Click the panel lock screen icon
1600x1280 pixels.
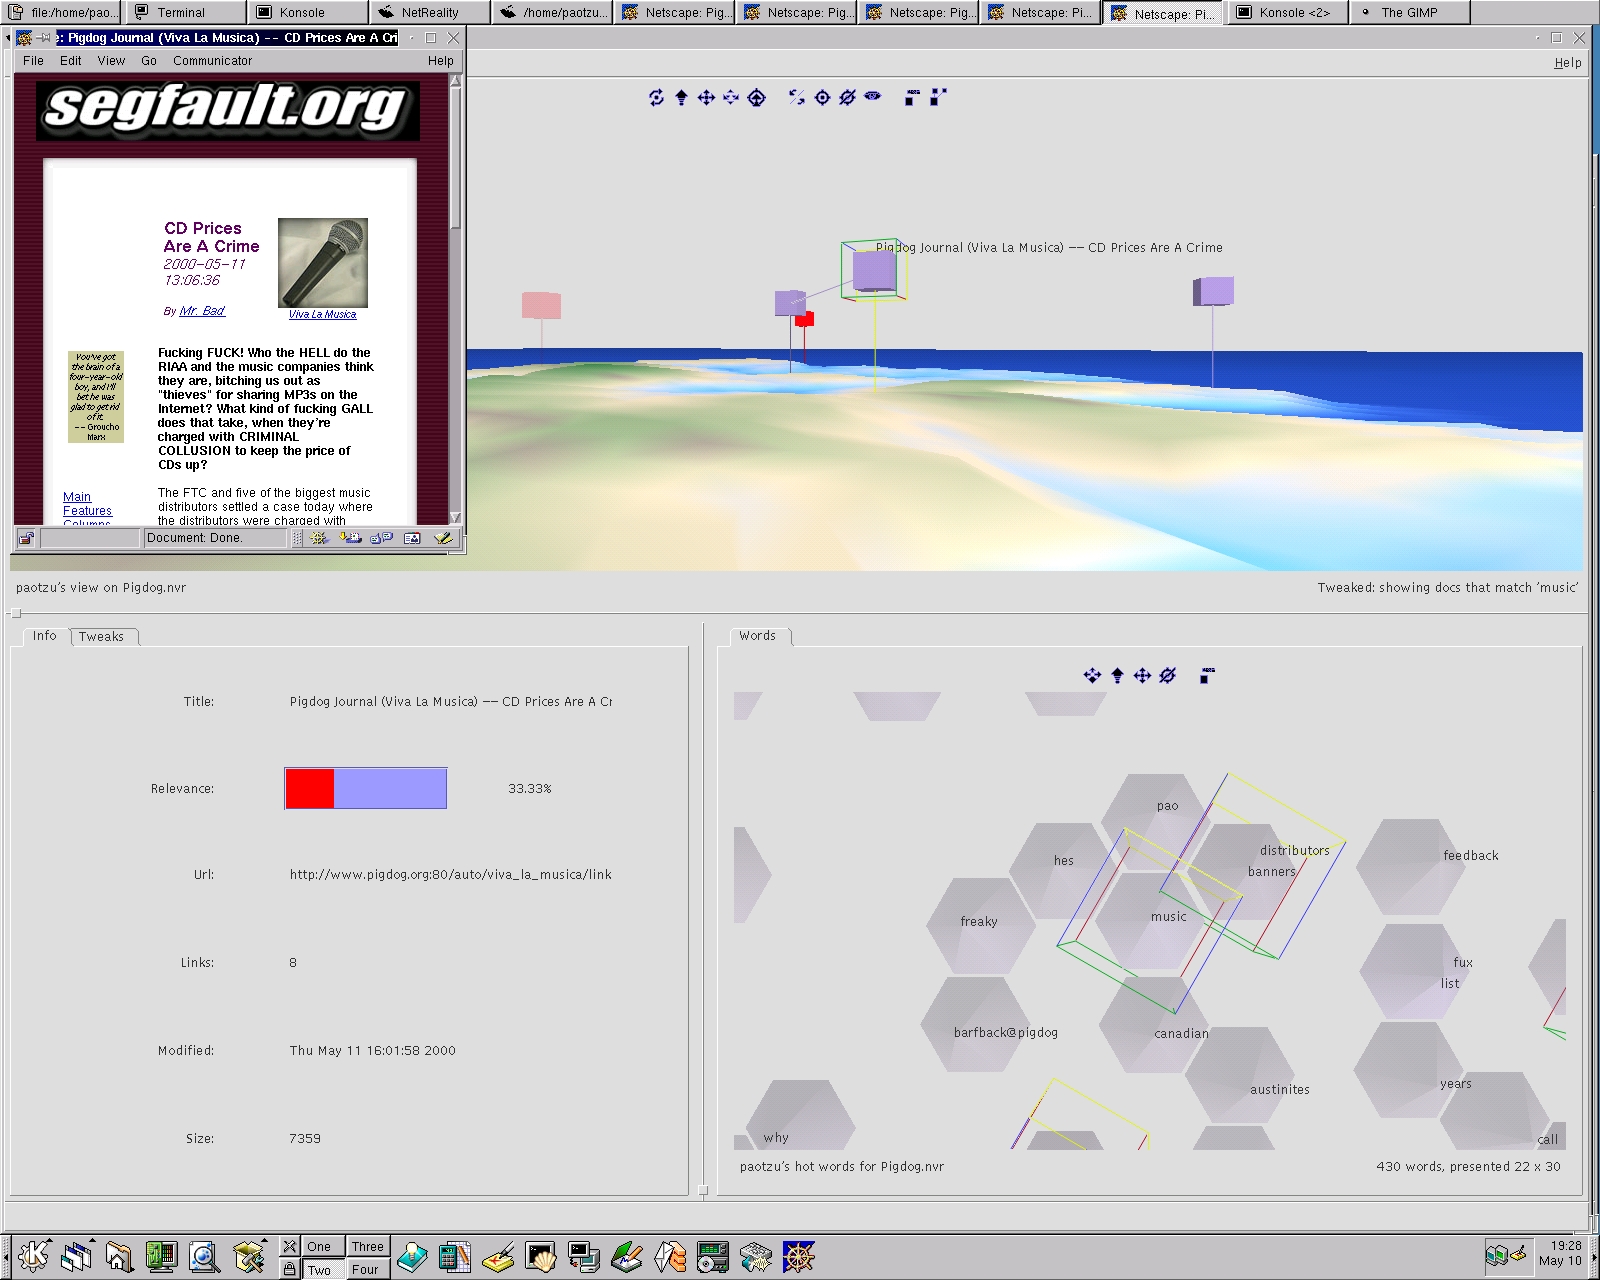289,1269
